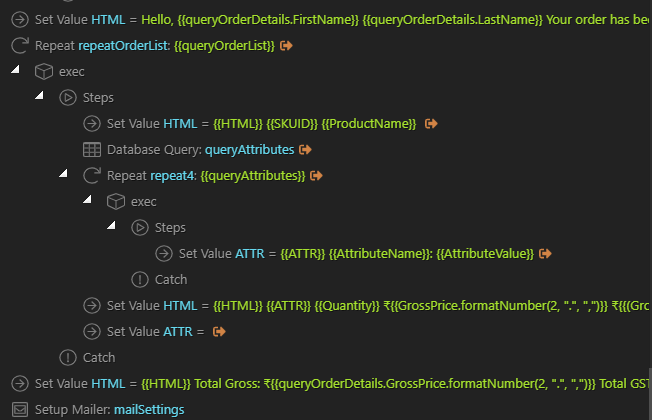652x420 pixels.
Task: Collapse the Steps node under first exec
Action: [x=39, y=95]
